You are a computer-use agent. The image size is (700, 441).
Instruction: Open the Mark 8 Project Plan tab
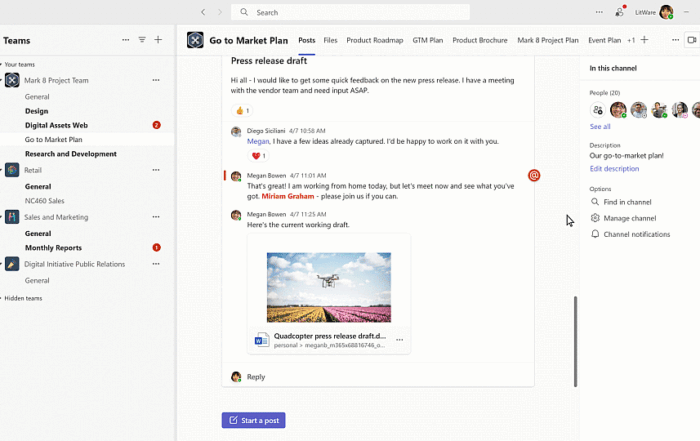[x=548, y=40]
